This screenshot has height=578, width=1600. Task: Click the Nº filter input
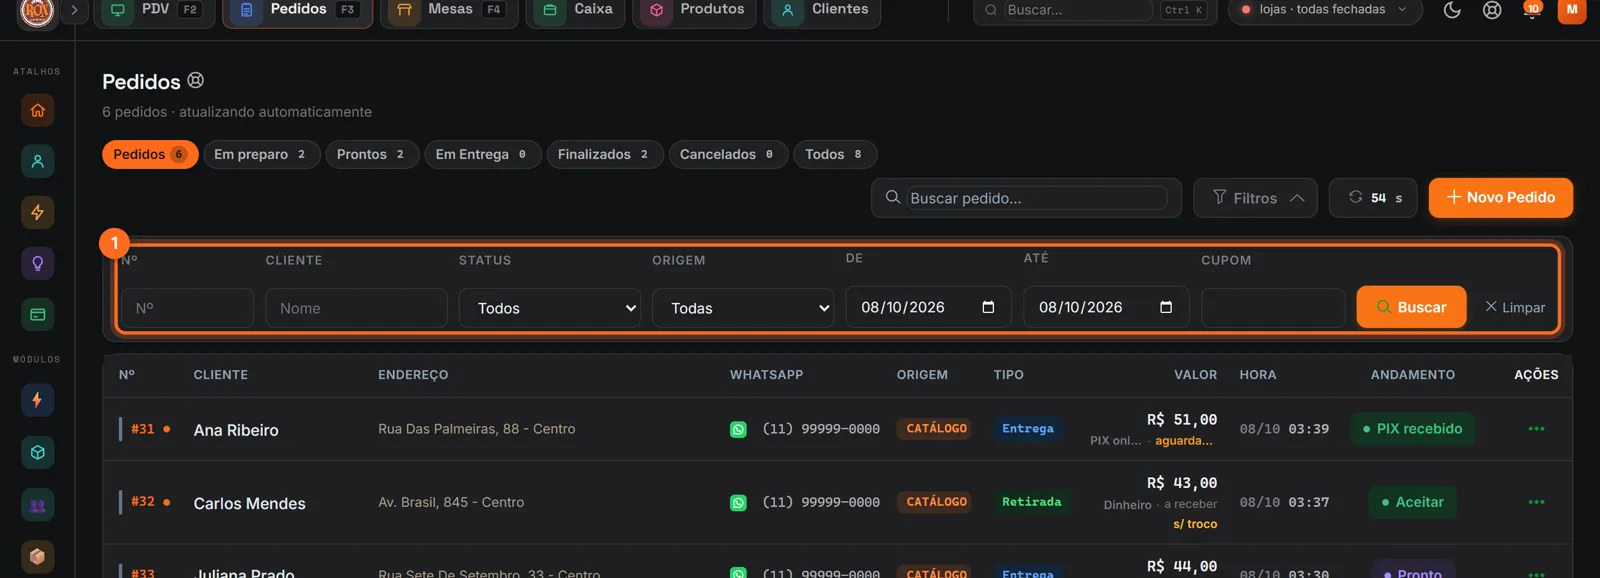187,308
